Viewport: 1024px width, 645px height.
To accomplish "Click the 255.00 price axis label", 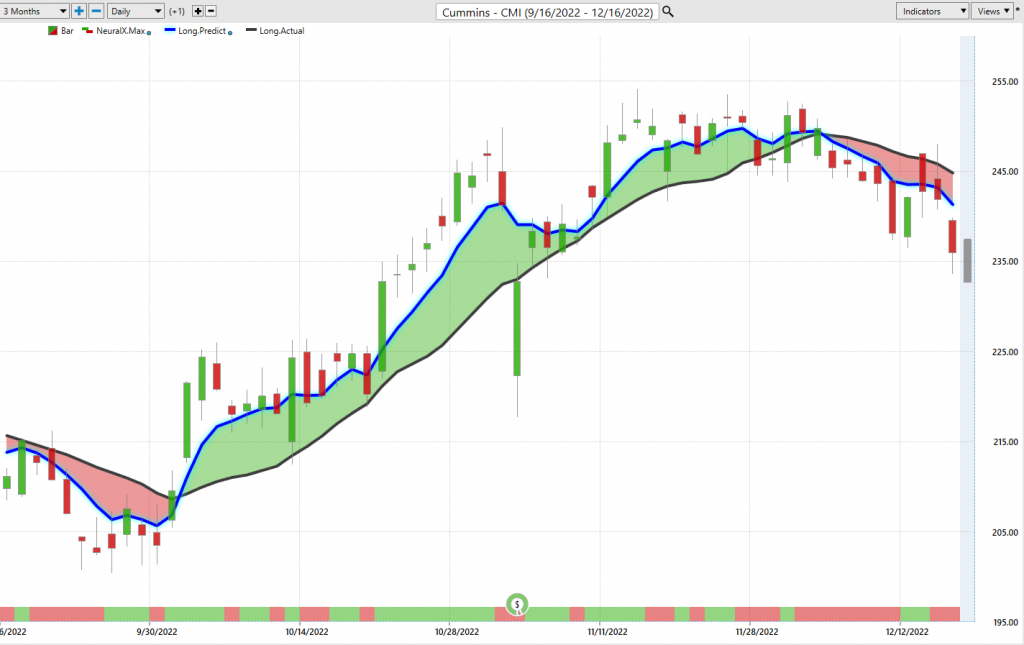I will click(1004, 82).
